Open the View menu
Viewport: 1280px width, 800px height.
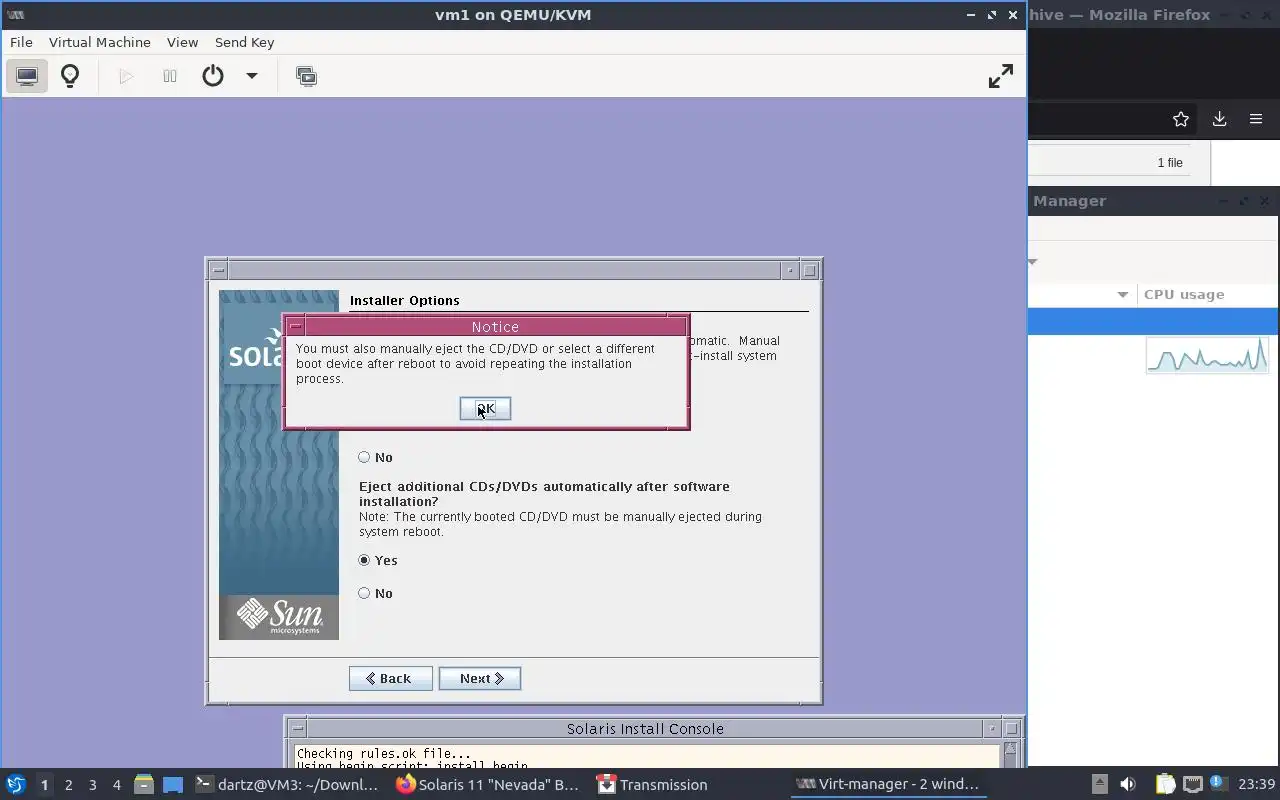182,42
